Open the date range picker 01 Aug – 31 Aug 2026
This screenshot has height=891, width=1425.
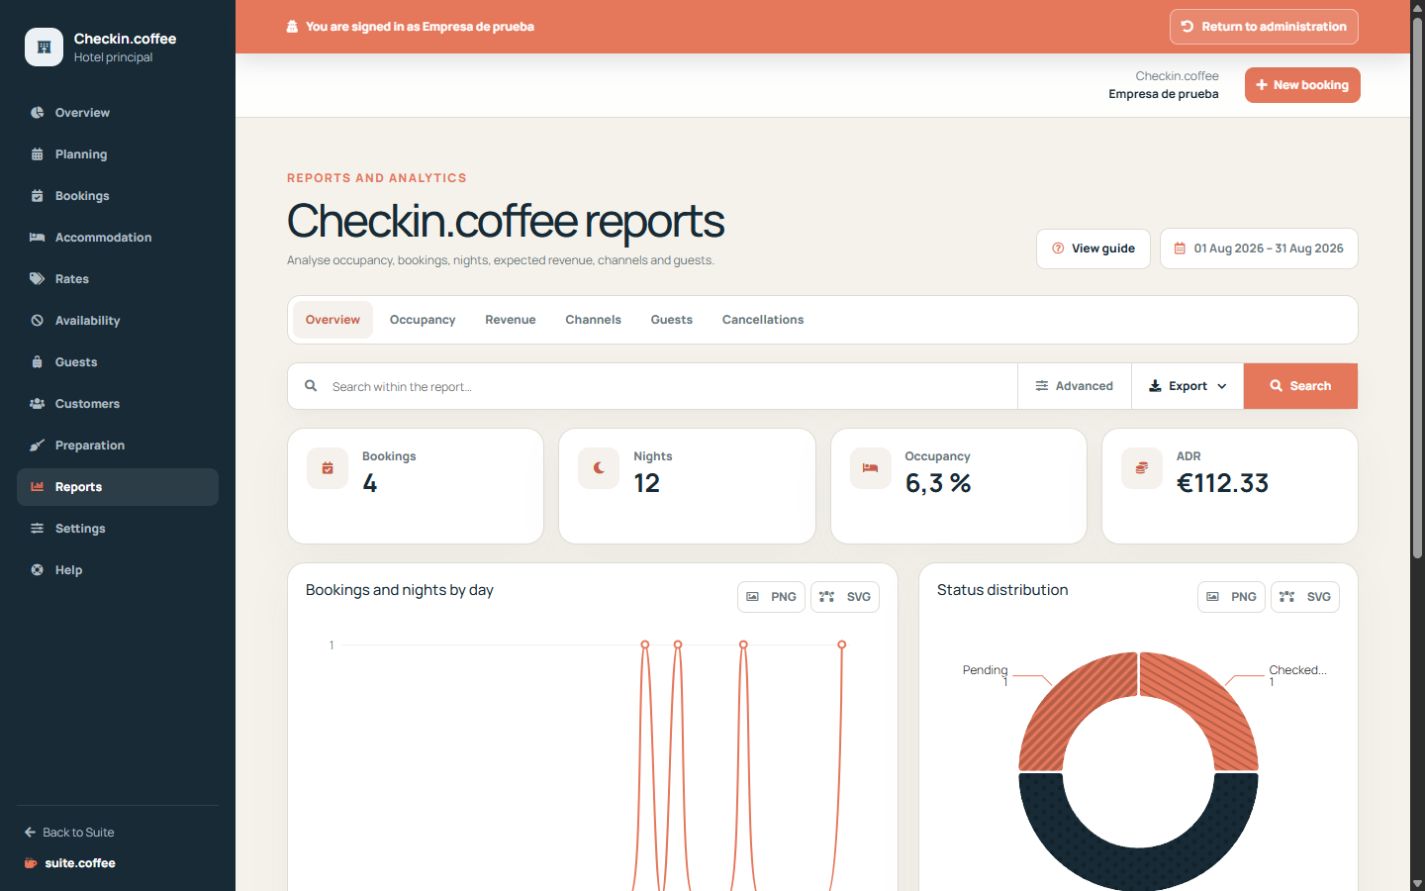1259,249
